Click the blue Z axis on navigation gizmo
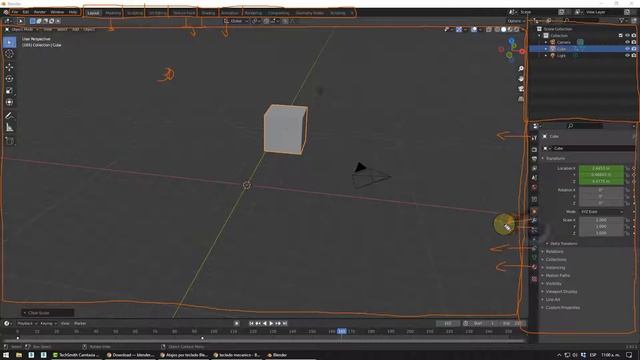This screenshot has width=640, height=360. click(512, 40)
